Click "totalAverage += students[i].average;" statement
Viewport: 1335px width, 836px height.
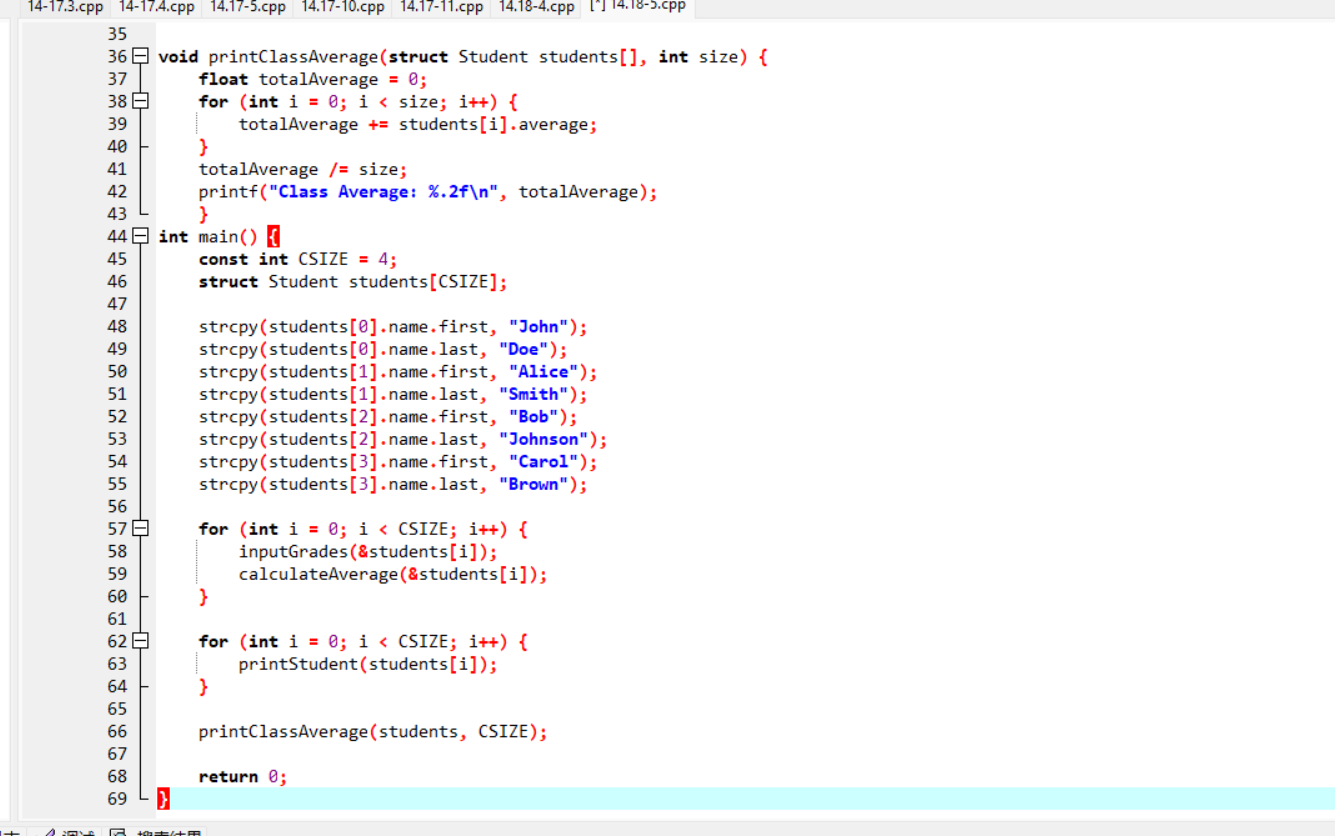(418, 125)
